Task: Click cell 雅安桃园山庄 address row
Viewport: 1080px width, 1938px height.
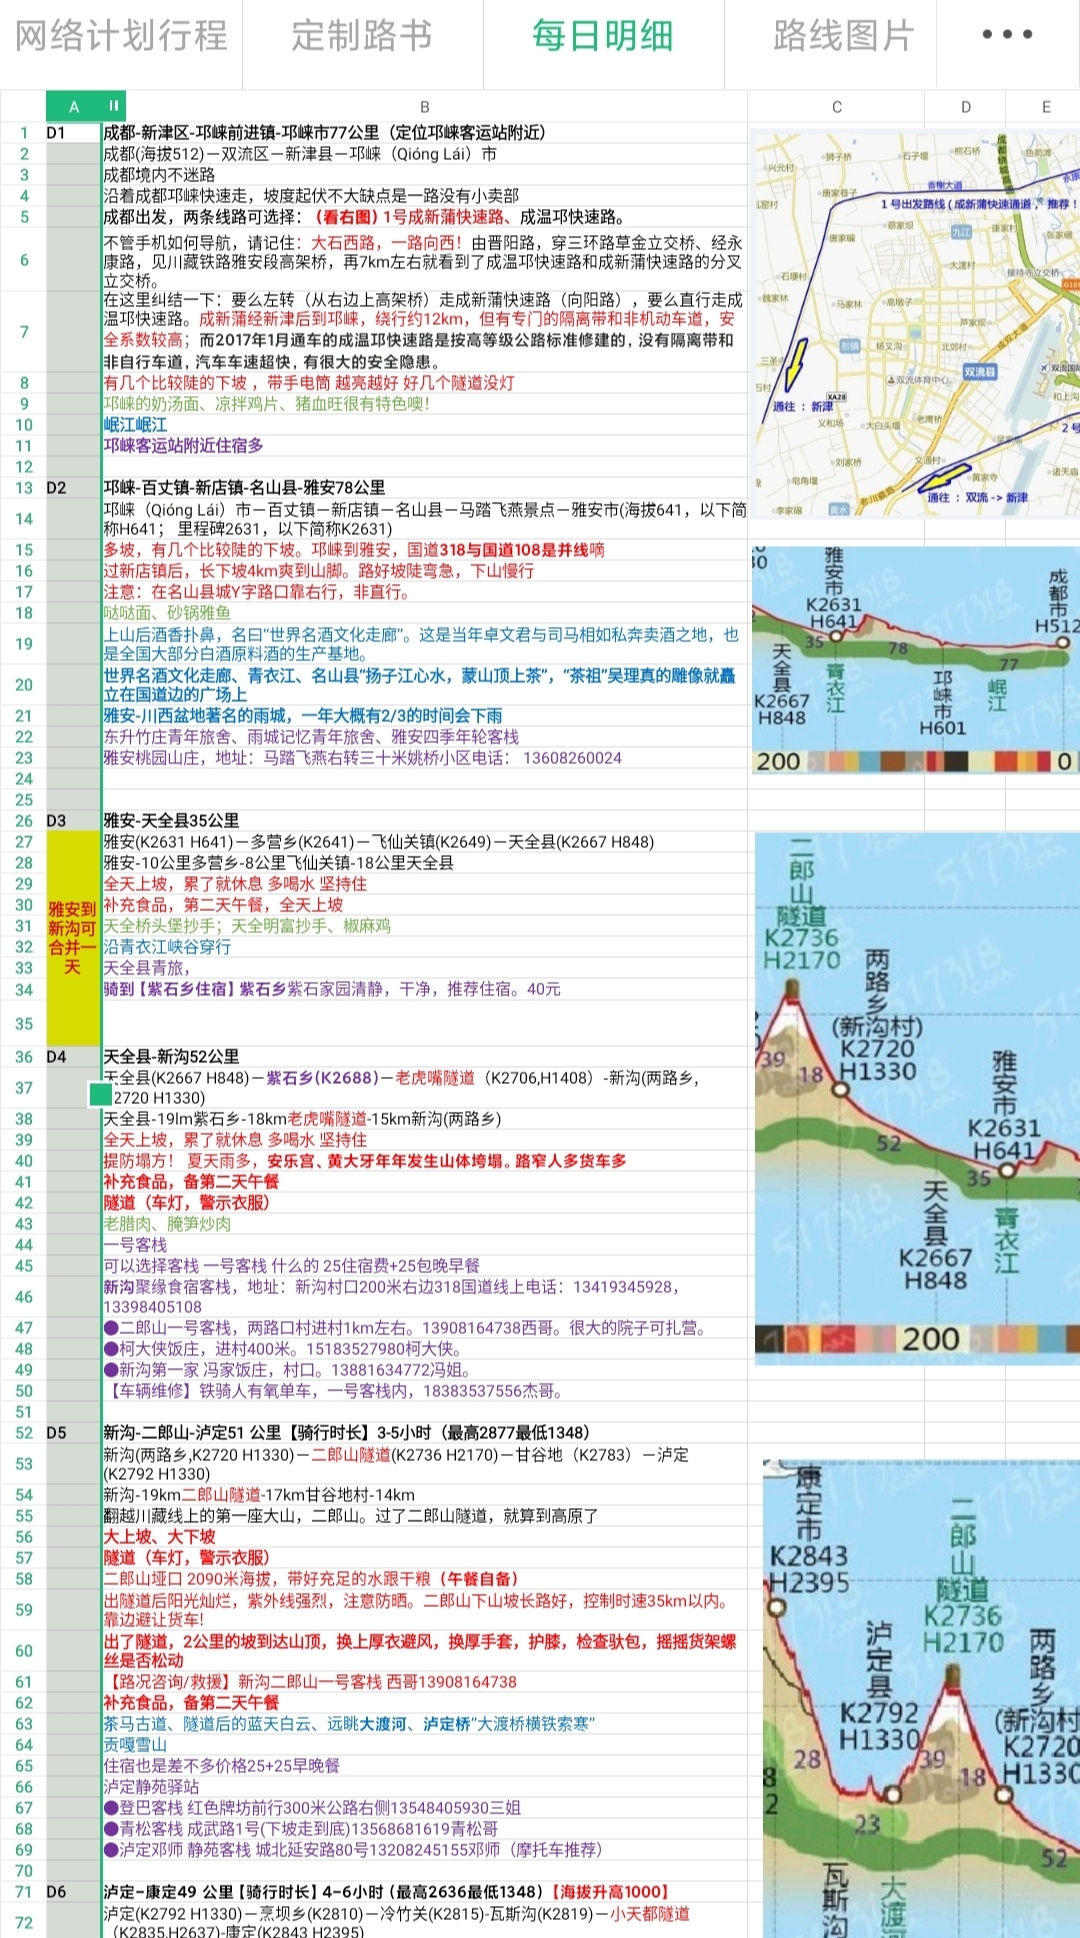Action: [x=424, y=758]
